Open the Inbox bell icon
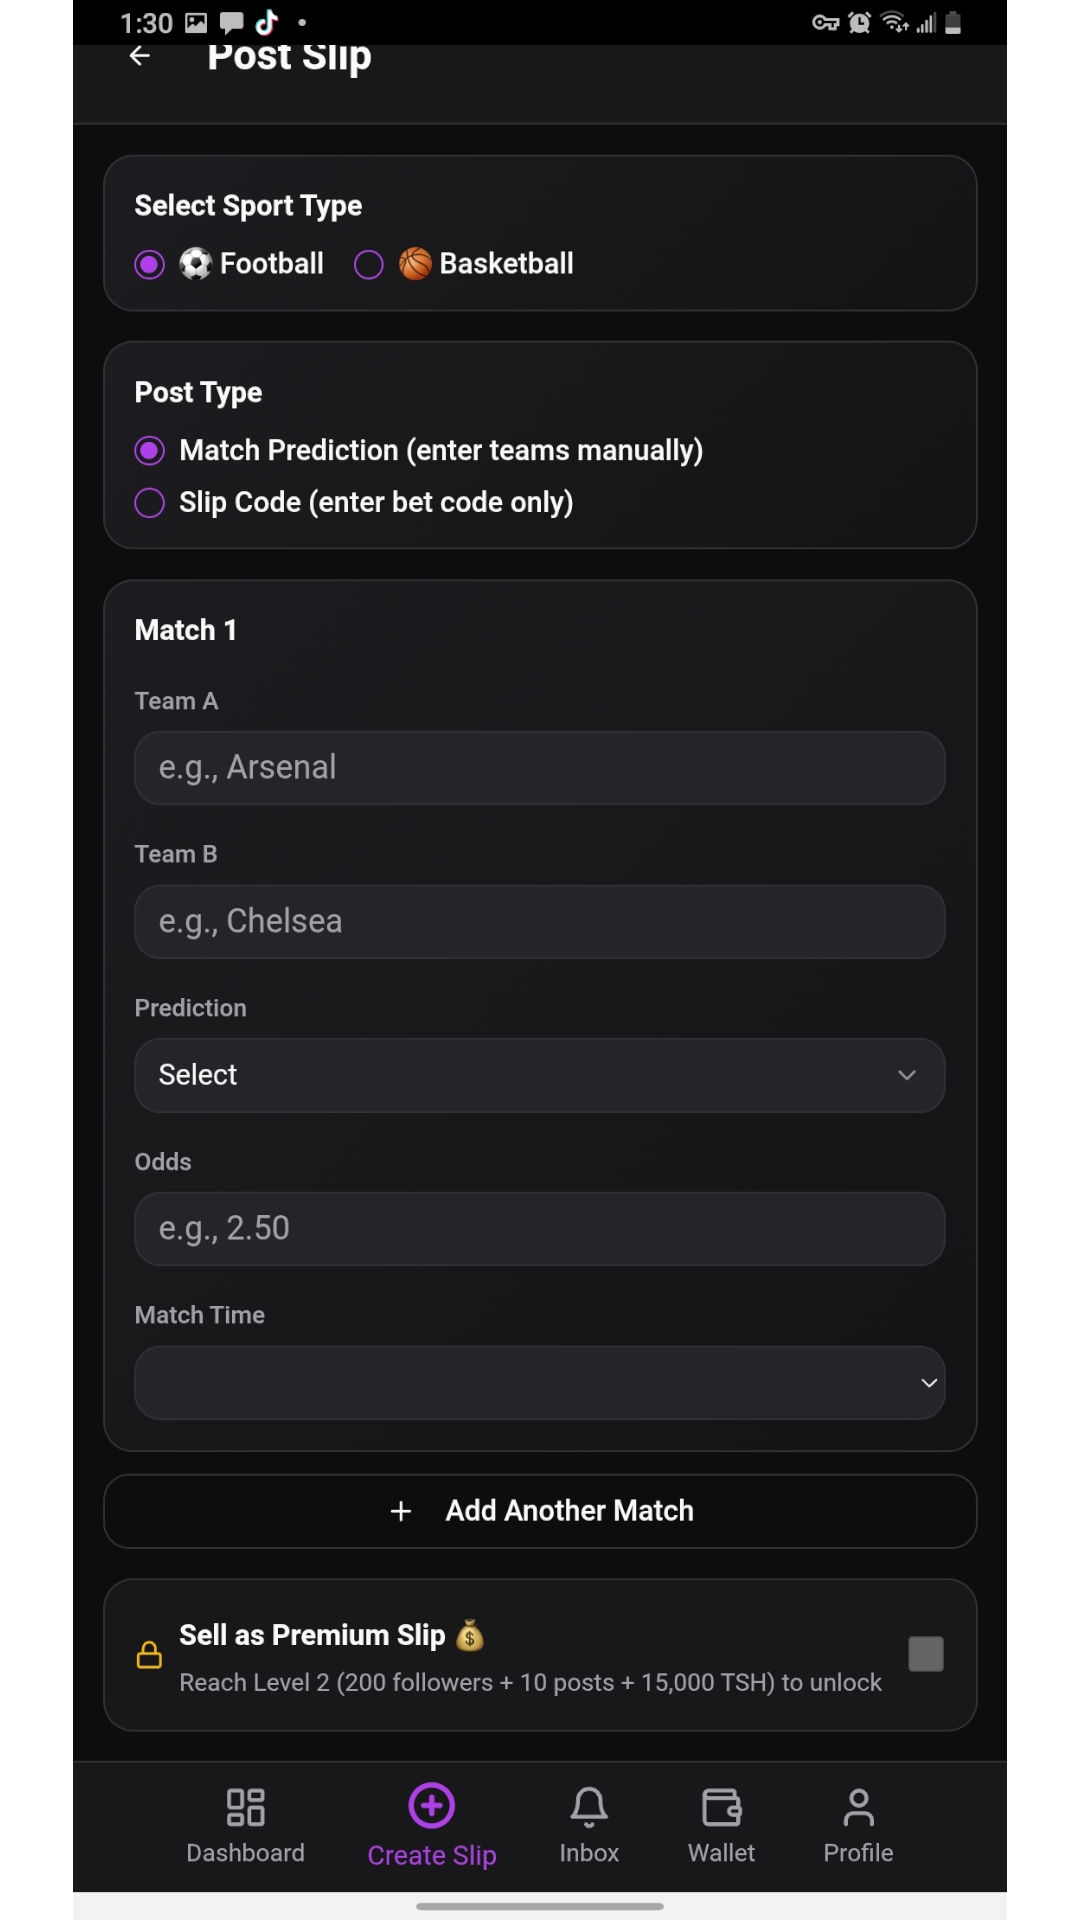This screenshot has width=1080, height=1920. pos(589,1806)
